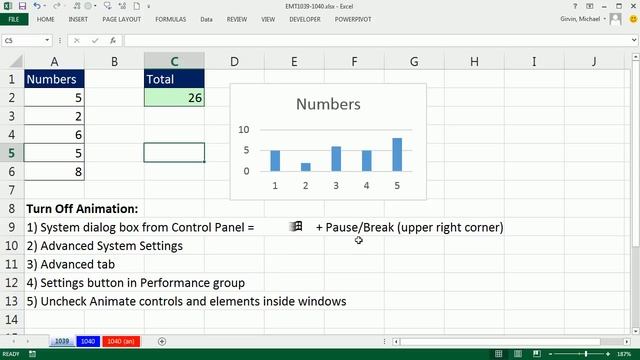The height and width of the screenshot is (360, 640).
Task: Open the Insert Function fx dialog
Action: pos(113,40)
